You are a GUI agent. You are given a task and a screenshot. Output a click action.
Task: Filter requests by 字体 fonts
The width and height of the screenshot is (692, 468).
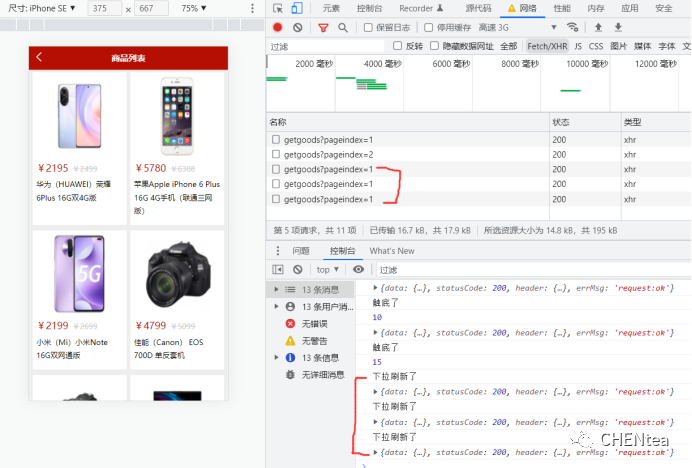666,46
